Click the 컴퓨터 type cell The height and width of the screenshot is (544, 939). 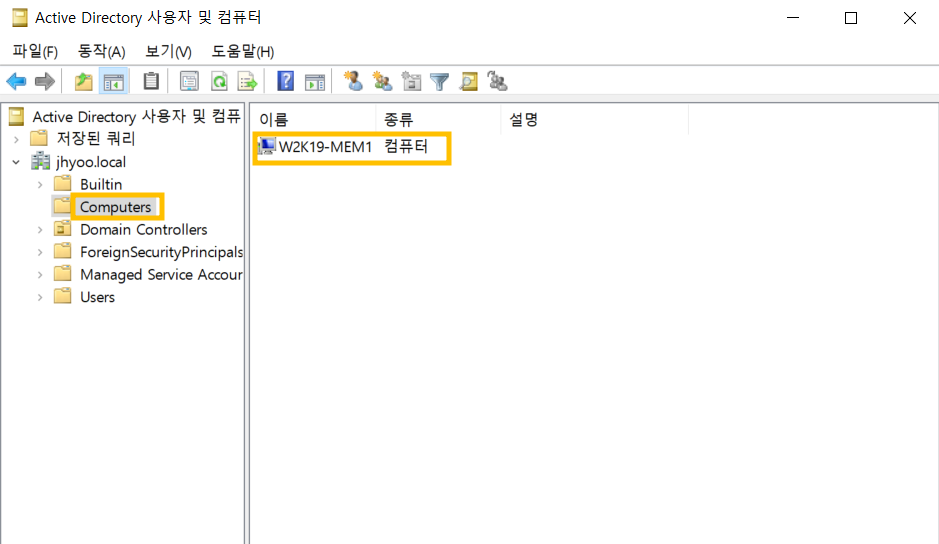406,146
